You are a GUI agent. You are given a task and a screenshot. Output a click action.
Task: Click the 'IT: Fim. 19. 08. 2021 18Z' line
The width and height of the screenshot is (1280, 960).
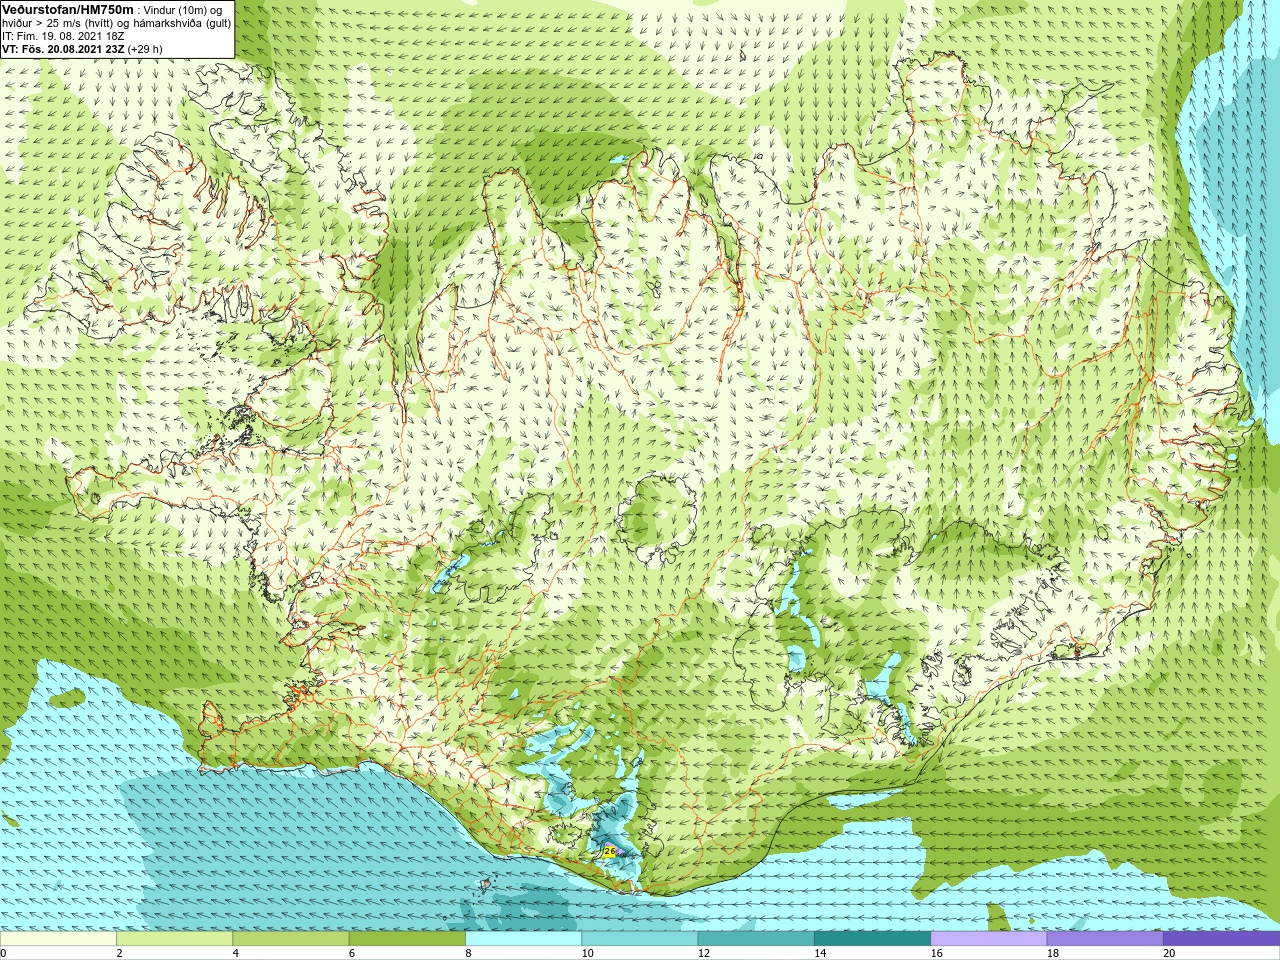pos(64,36)
